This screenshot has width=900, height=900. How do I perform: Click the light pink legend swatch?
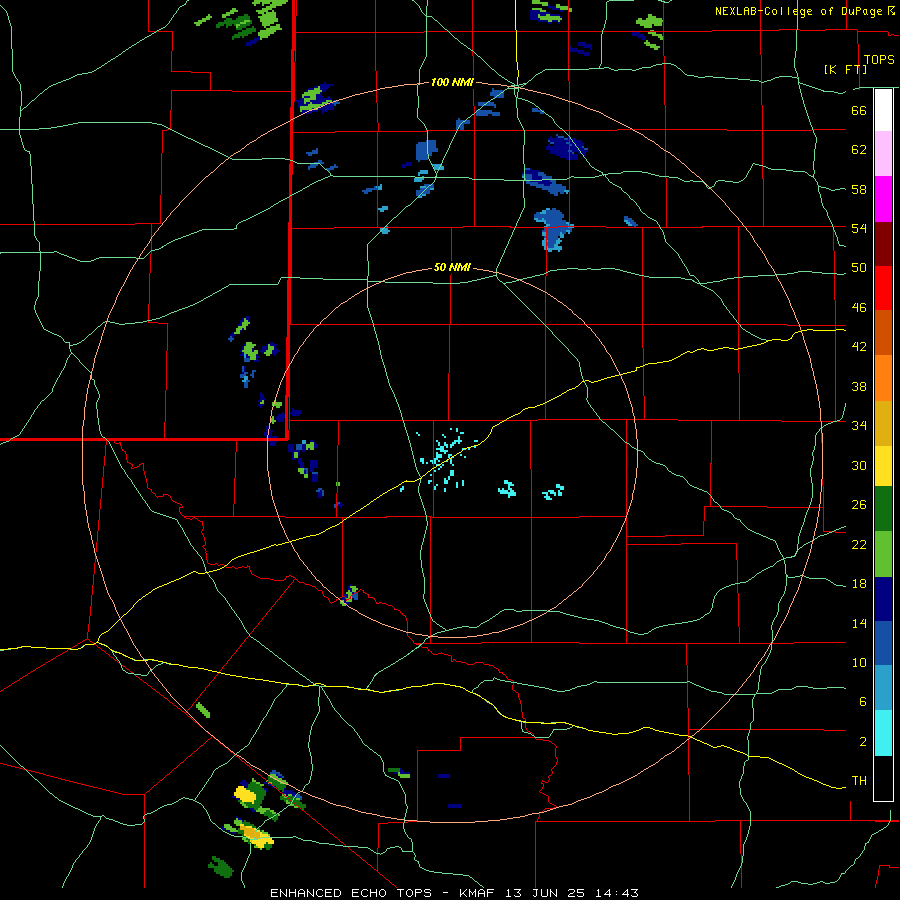(x=883, y=154)
